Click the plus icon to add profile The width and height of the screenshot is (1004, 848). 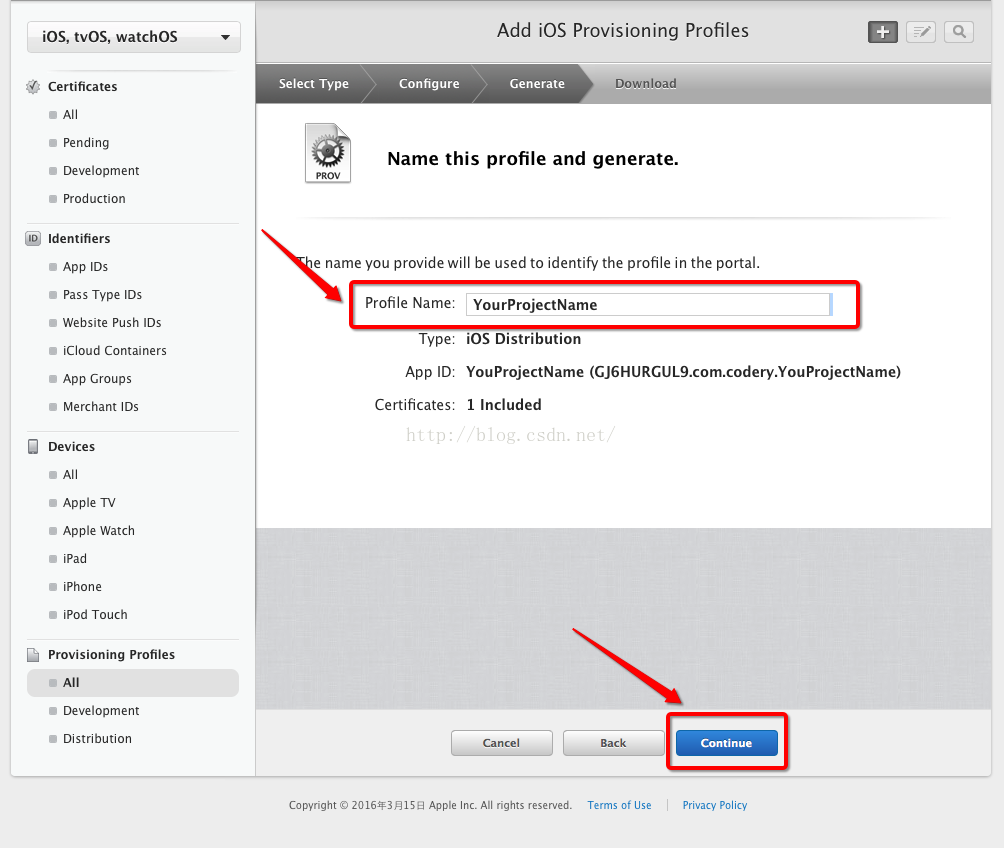[x=882, y=32]
